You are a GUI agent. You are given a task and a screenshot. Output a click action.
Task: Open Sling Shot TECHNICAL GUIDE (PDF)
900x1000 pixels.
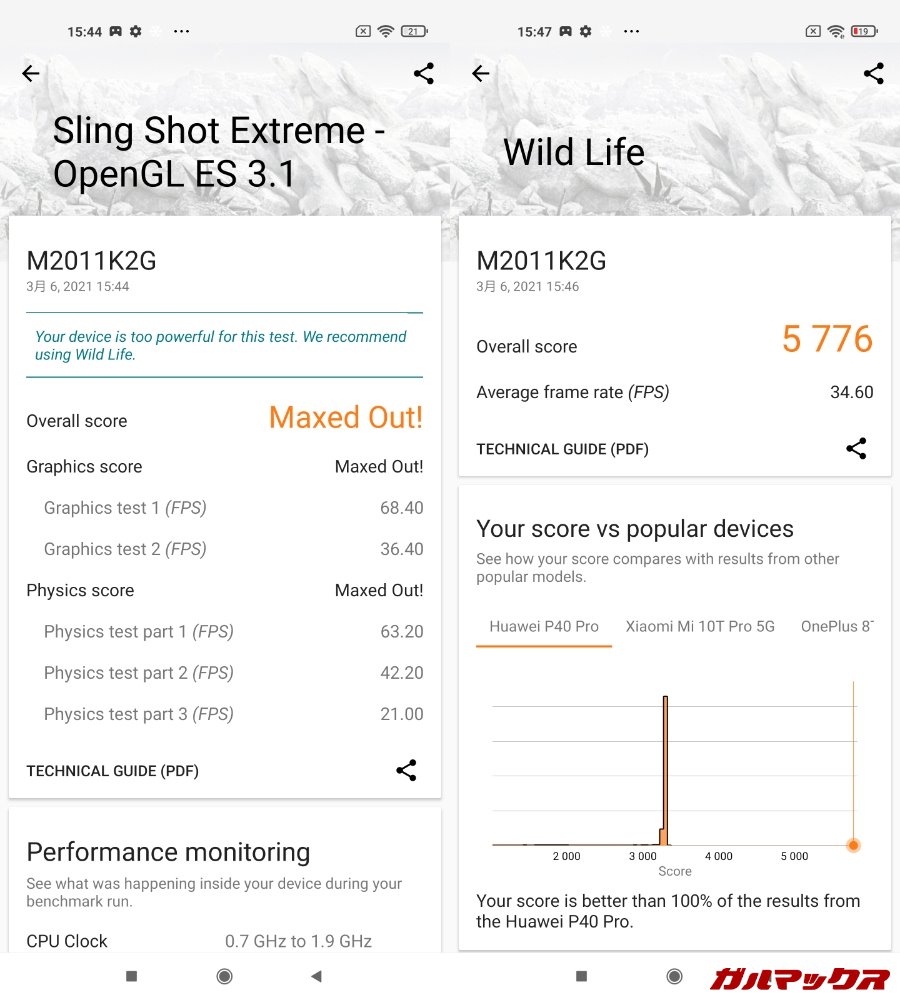pyautogui.click(x=112, y=771)
